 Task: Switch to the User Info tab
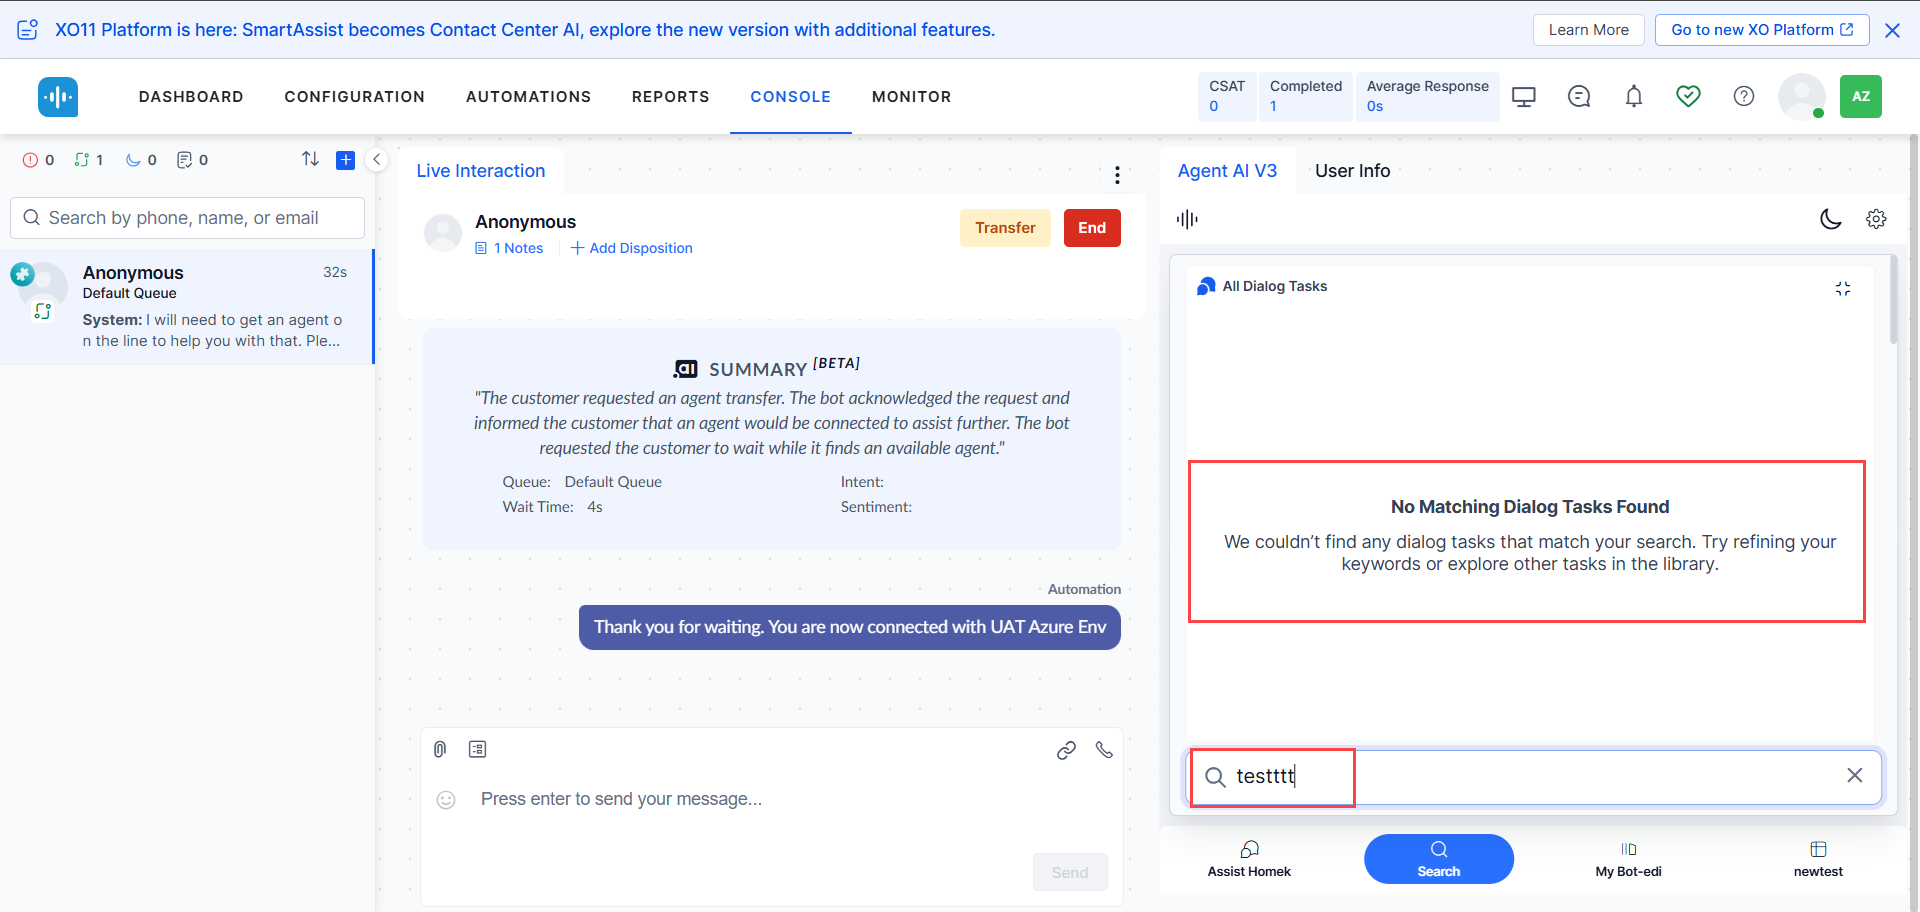(x=1352, y=171)
